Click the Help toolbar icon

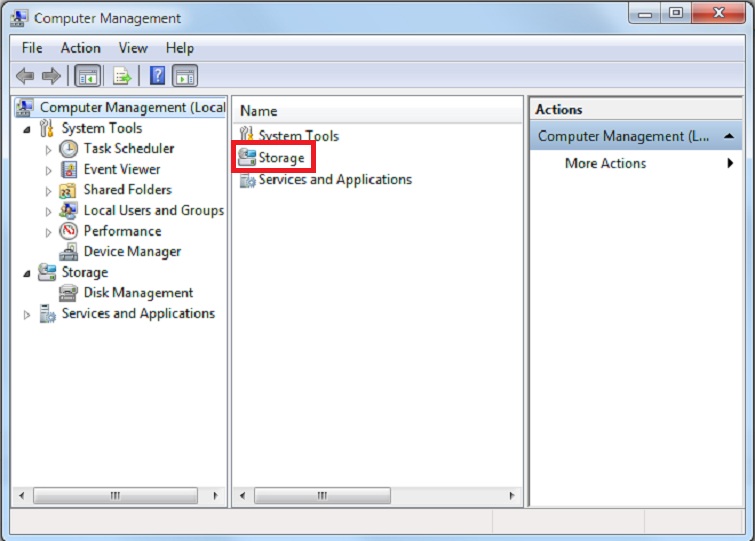(x=157, y=76)
